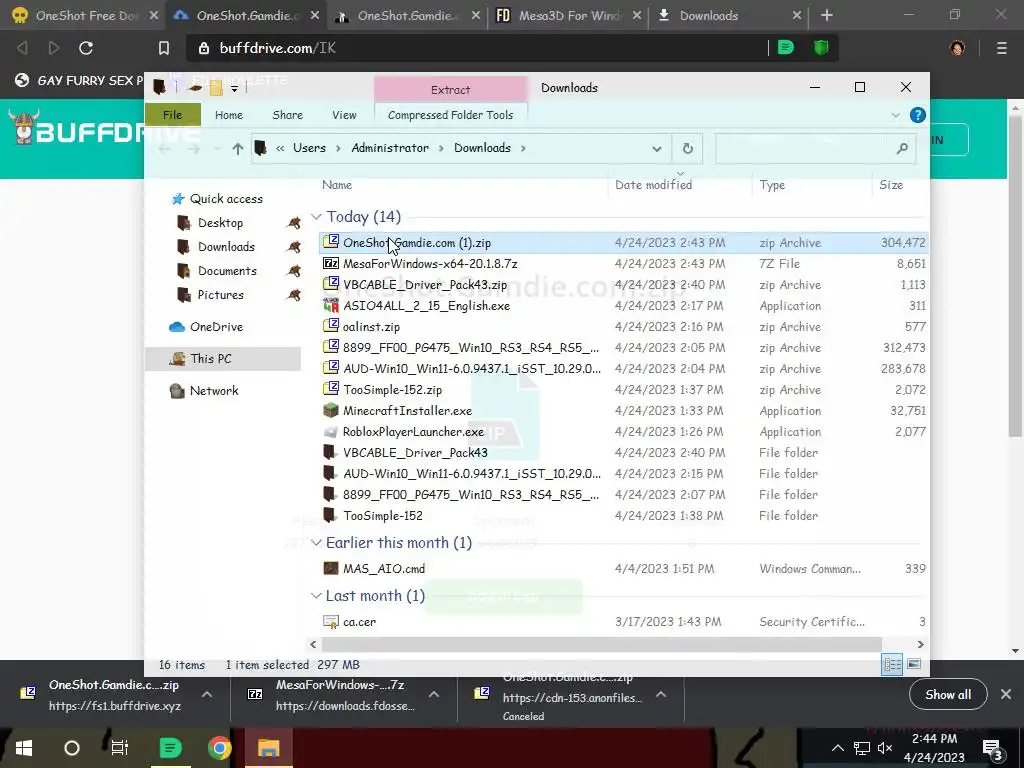Show hidden tray icons

pyautogui.click(x=837, y=748)
